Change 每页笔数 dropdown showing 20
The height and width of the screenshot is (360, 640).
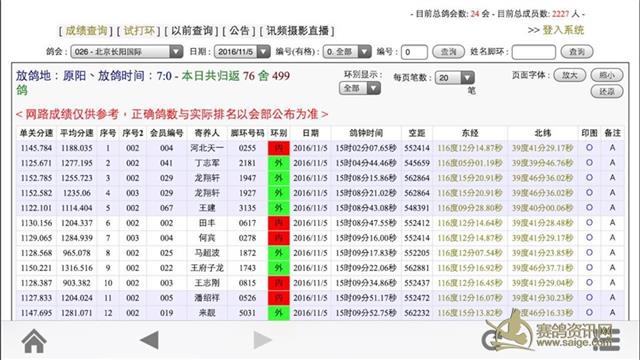[x=455, y=78]
